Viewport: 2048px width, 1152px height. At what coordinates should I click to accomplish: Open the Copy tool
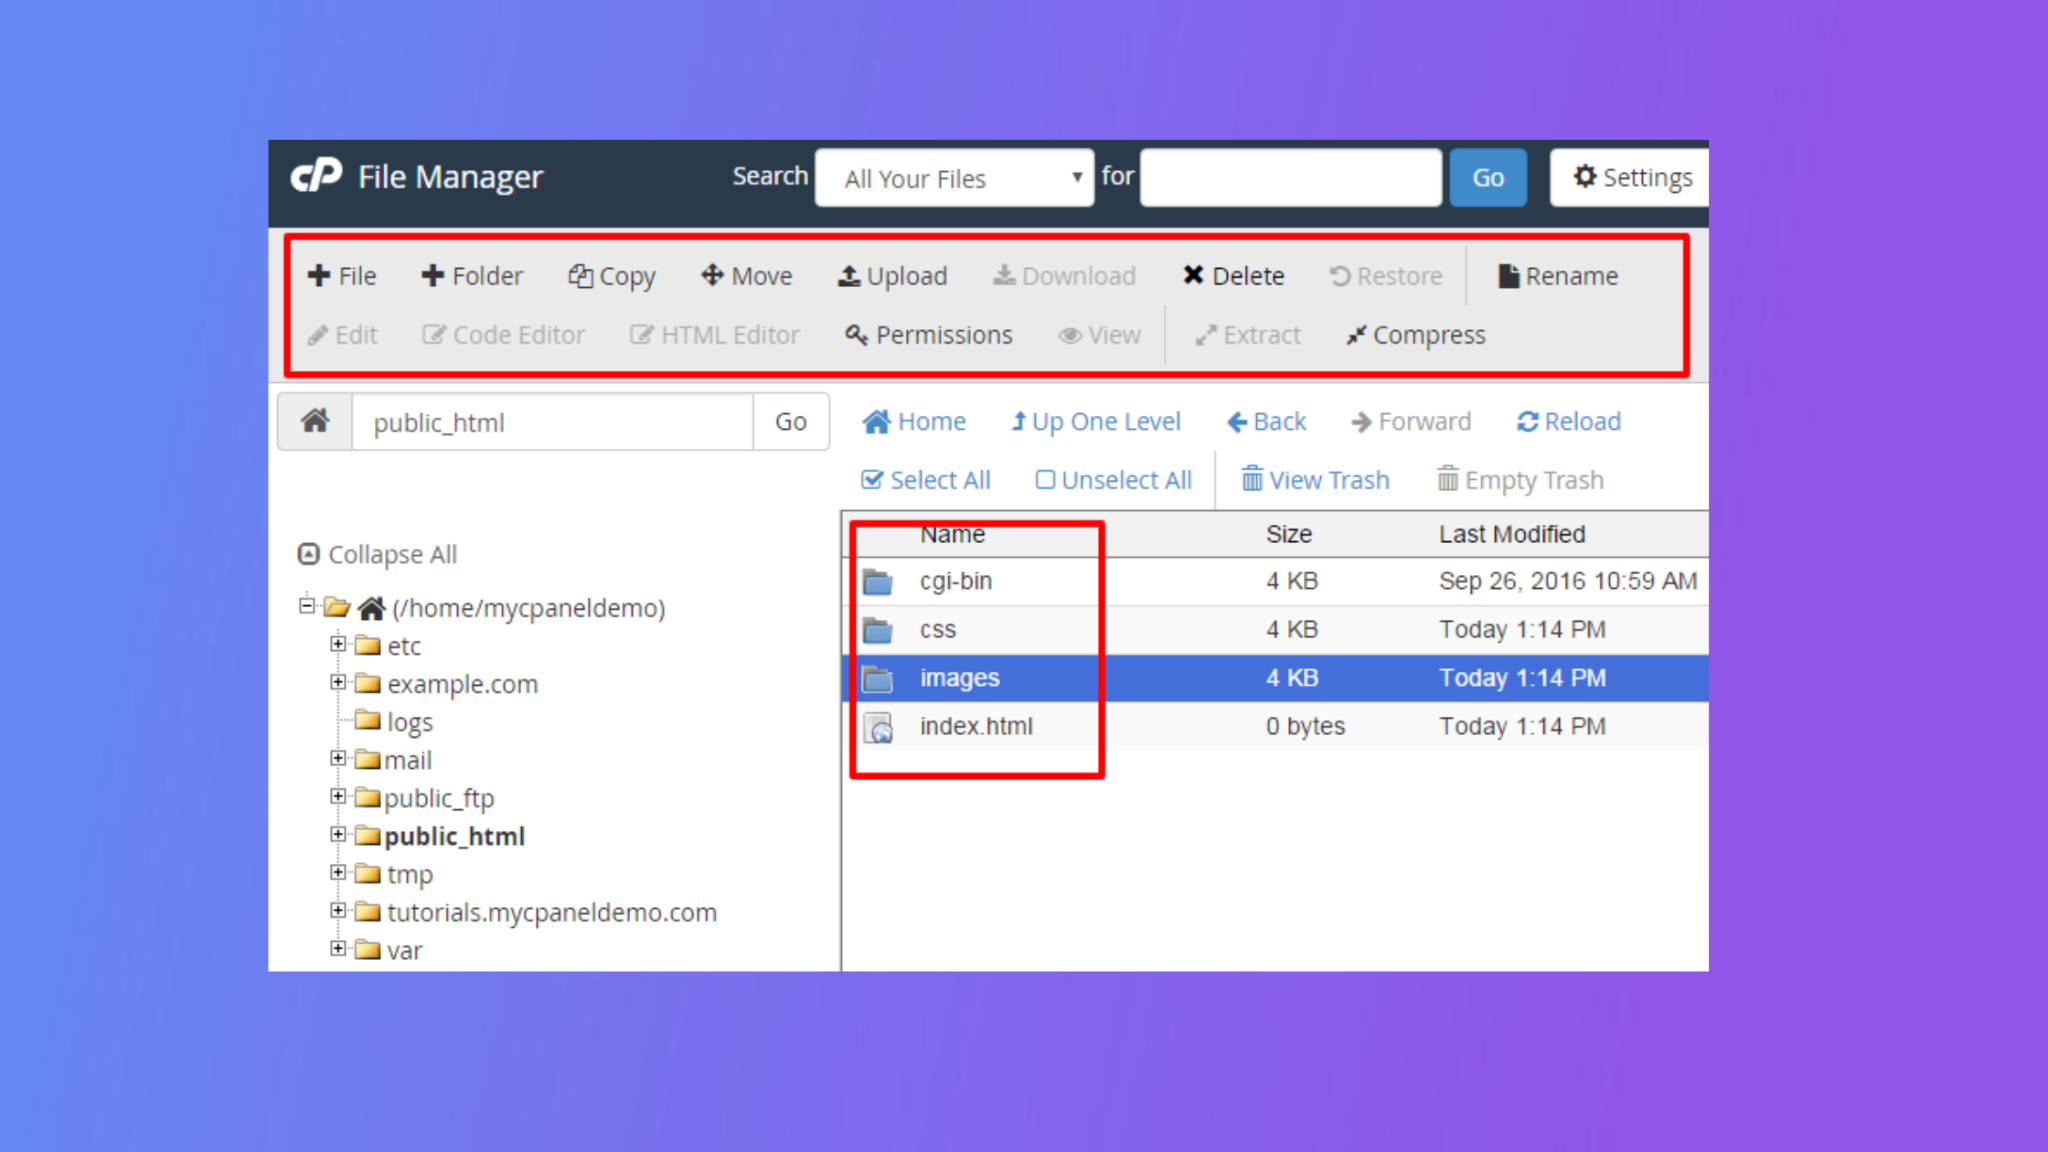pos(611,276)
